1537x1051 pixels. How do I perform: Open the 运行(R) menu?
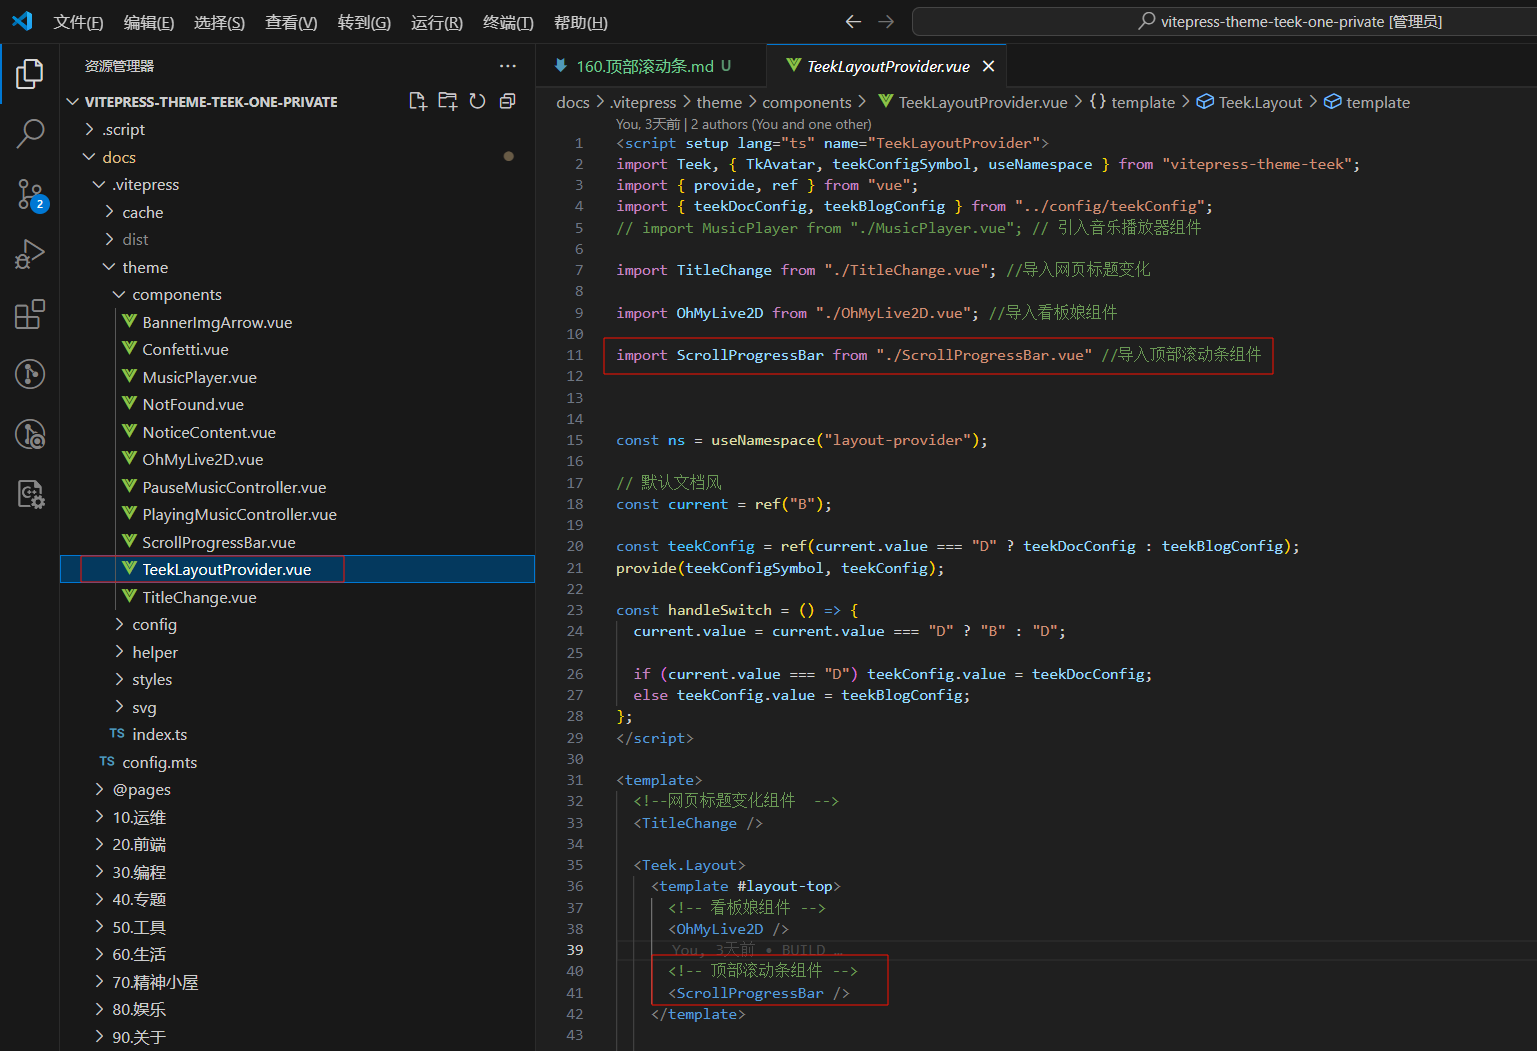(x=437, y=22)
